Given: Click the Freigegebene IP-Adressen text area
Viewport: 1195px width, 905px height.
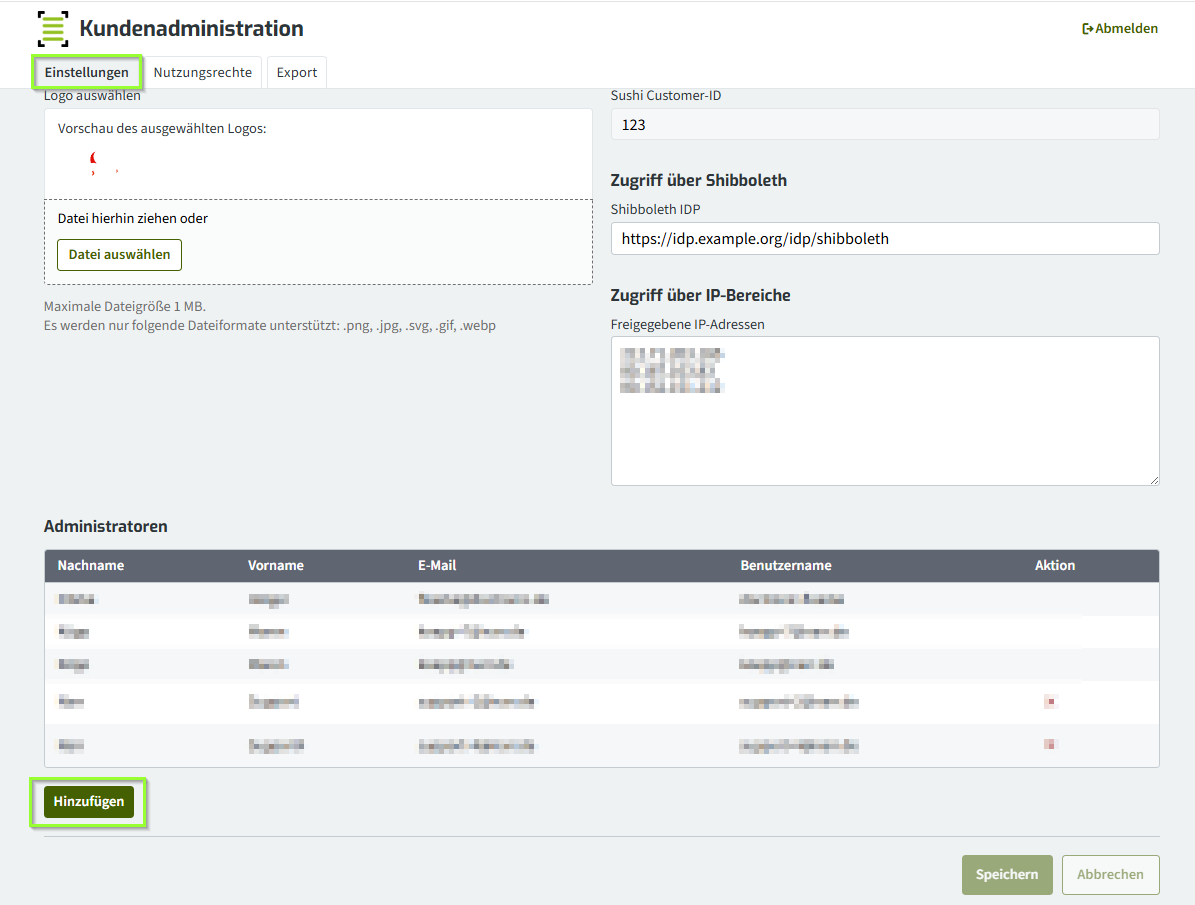Looking at the screenshot, I should (885, 411).
